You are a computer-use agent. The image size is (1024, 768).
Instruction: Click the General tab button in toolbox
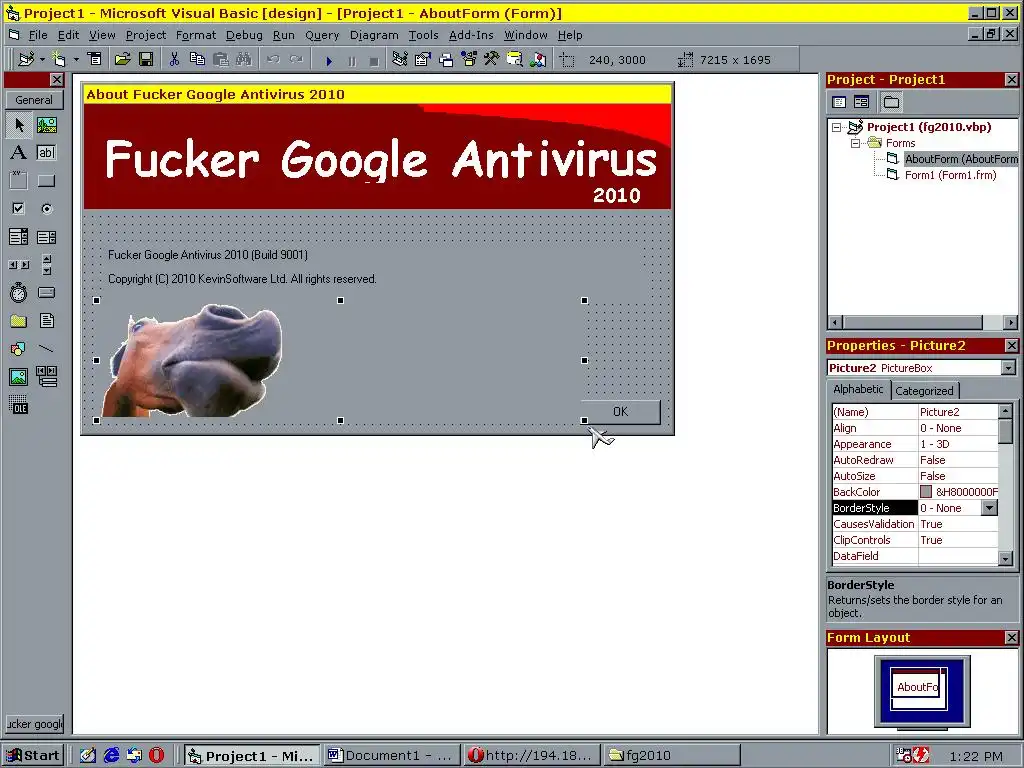click(34, 100)
